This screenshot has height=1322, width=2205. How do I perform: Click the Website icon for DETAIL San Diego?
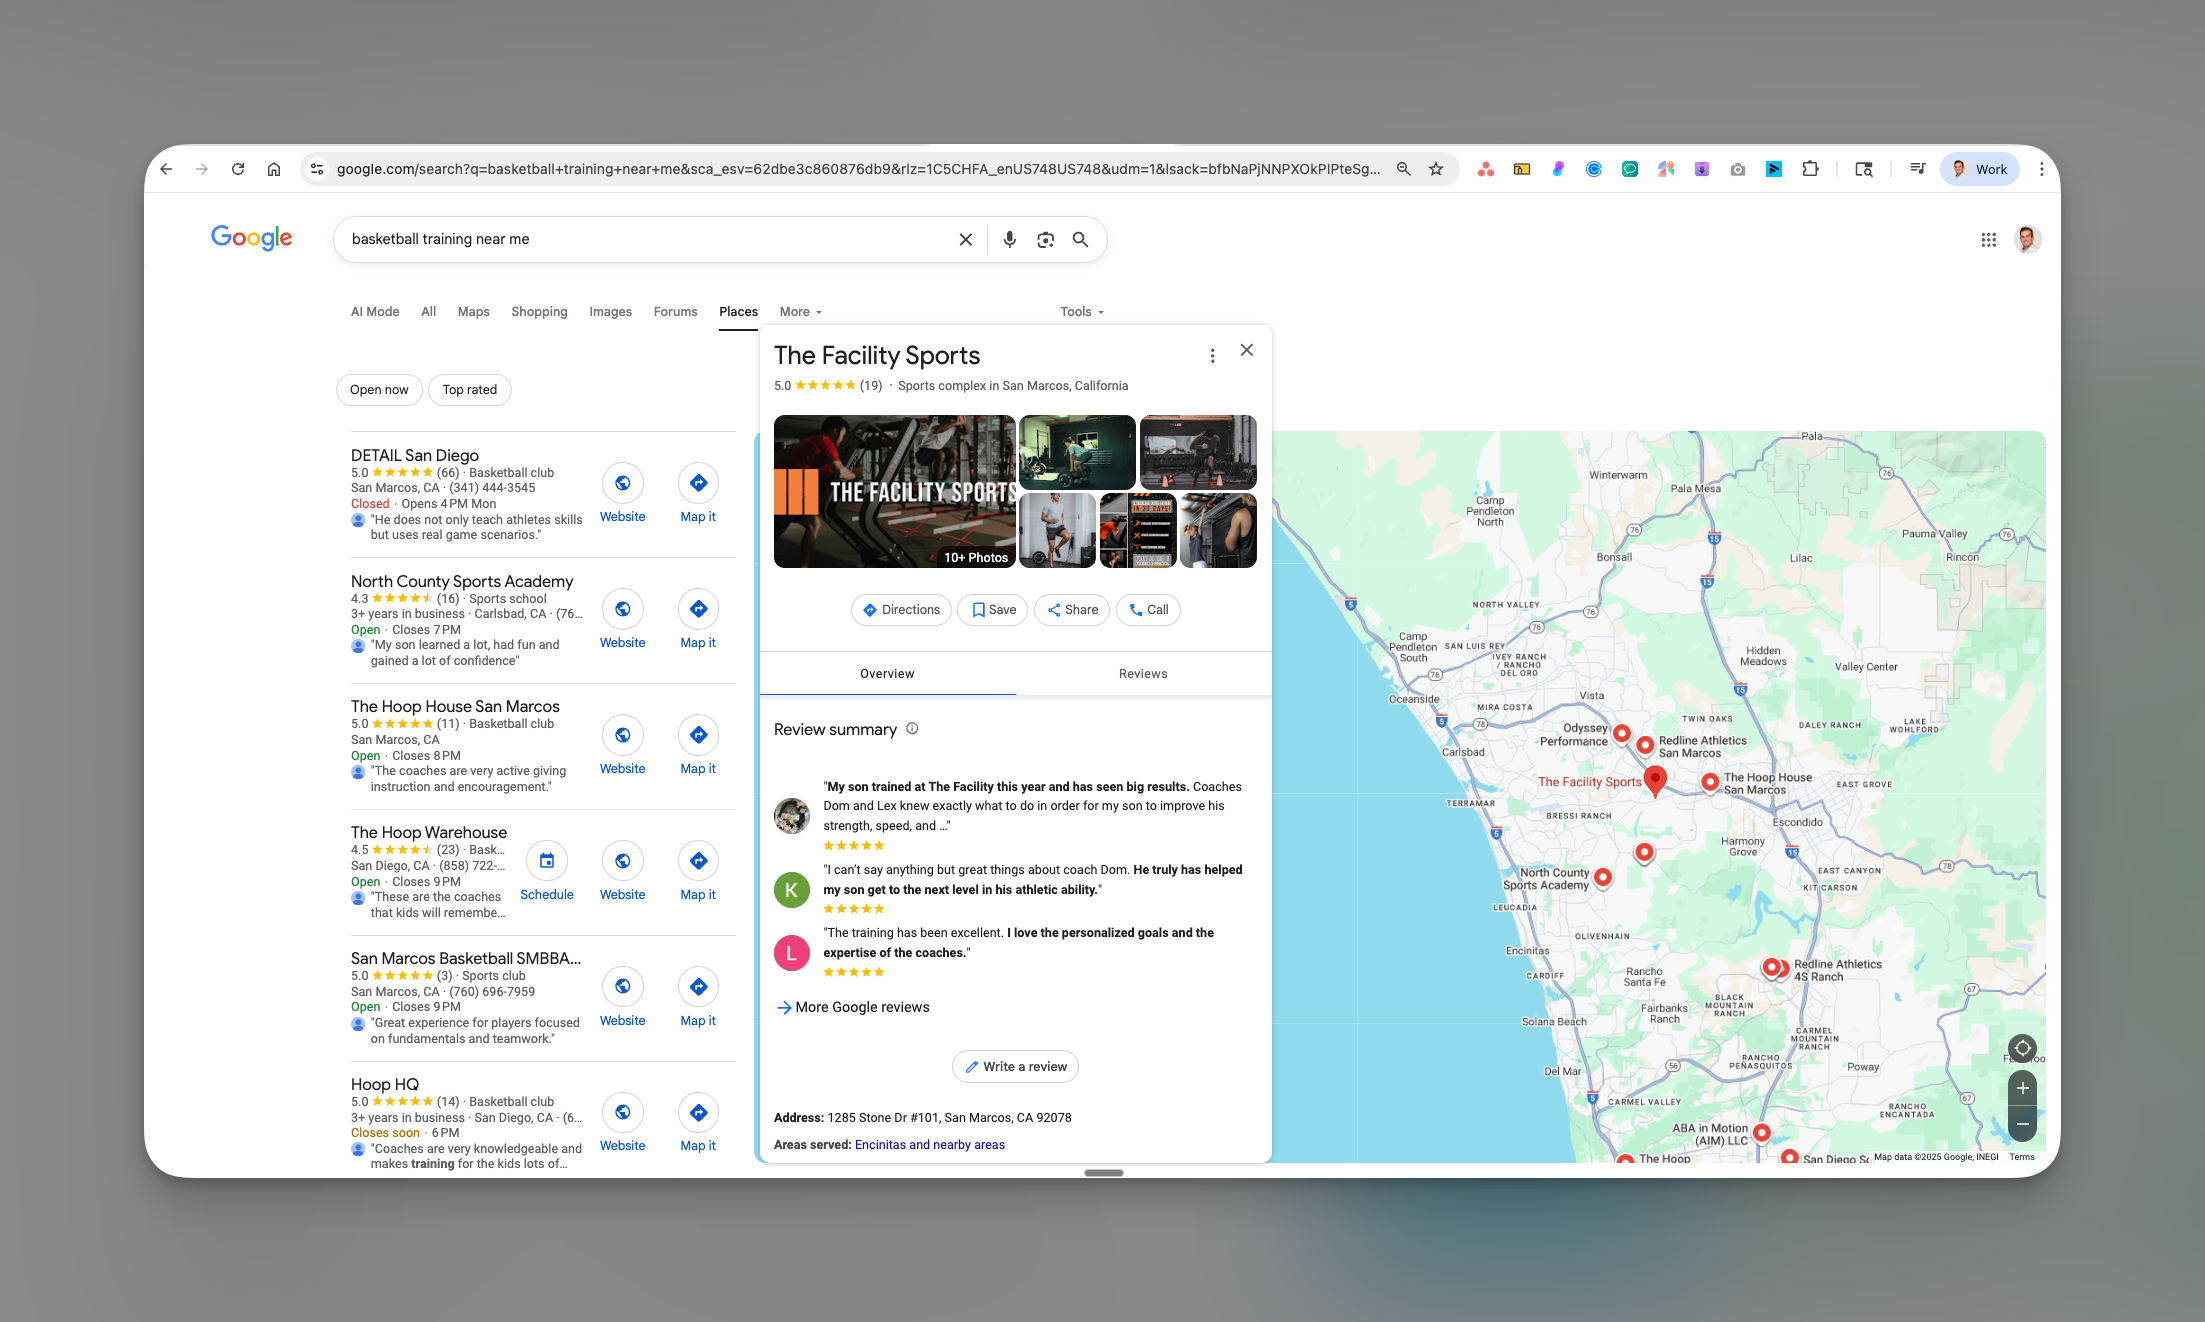click(622, 483)
